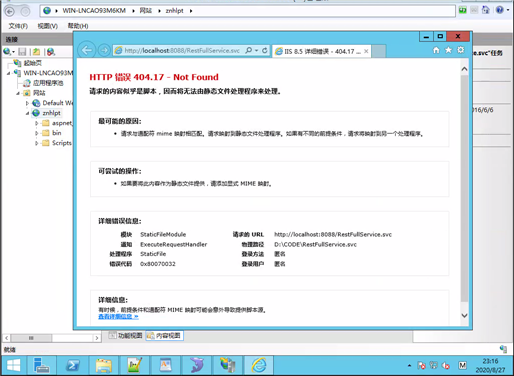Open 文件(F) menu in IIS Manager
The height and width of the screenshot is (376, 514).
point(18,26)
